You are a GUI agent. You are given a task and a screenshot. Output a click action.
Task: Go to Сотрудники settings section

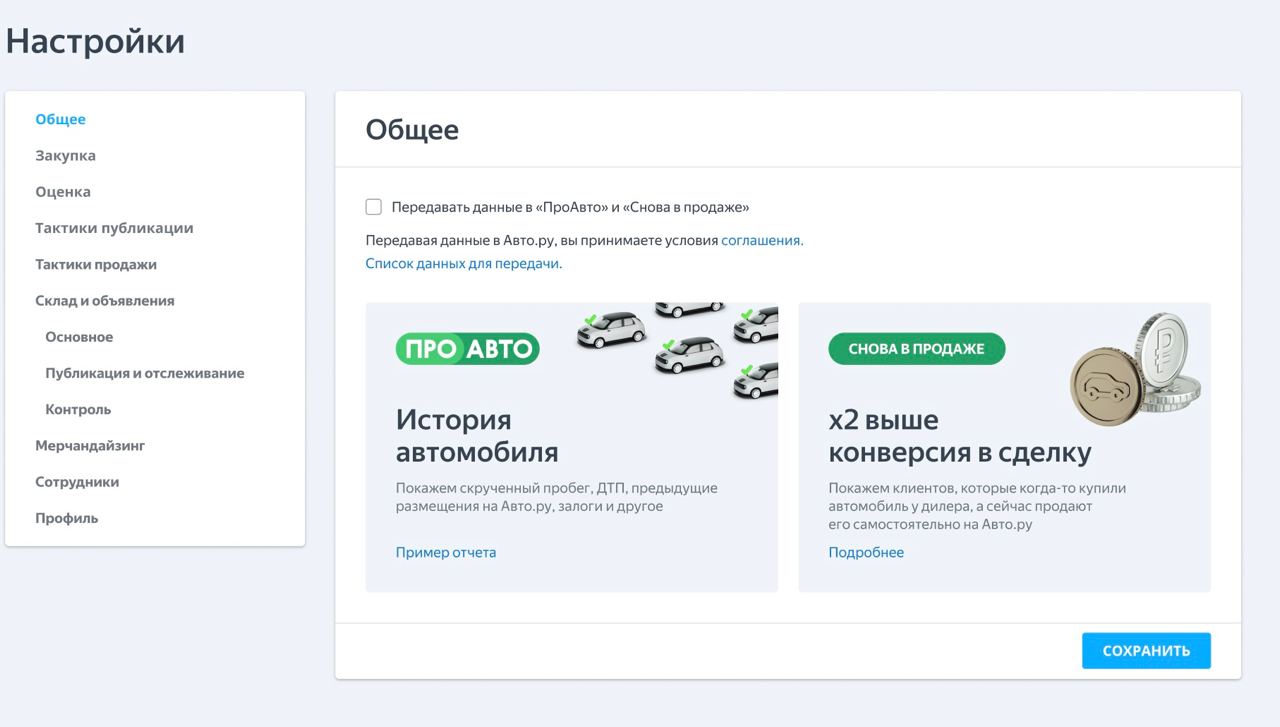pos(77,481)
